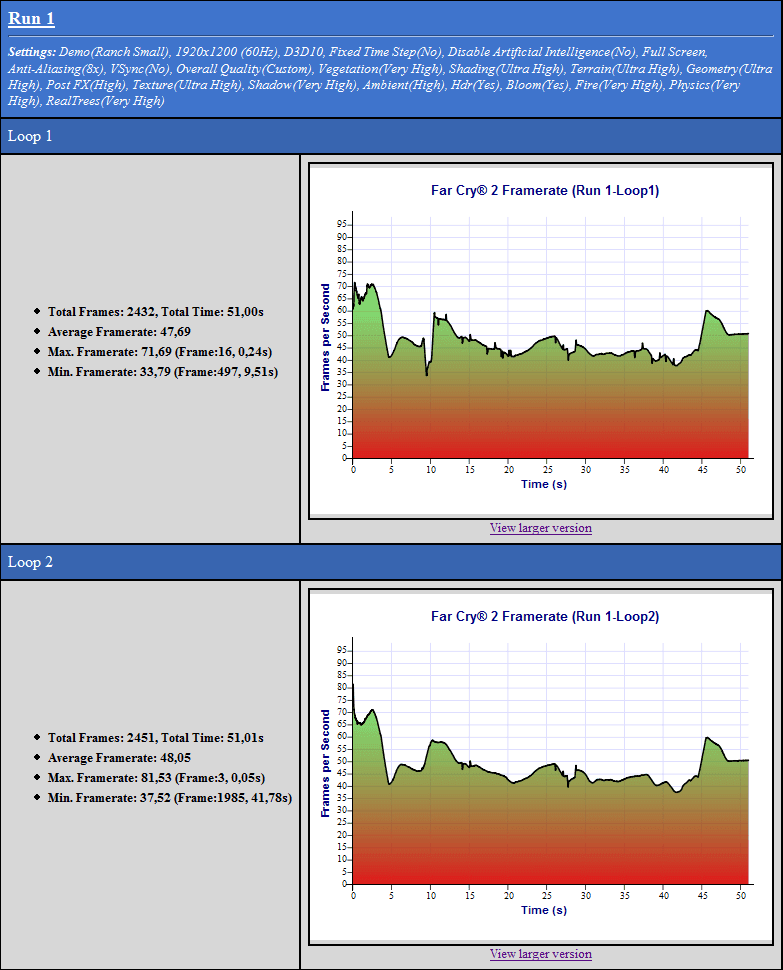Open larger version of Loop1 chart

click(541, 528)
